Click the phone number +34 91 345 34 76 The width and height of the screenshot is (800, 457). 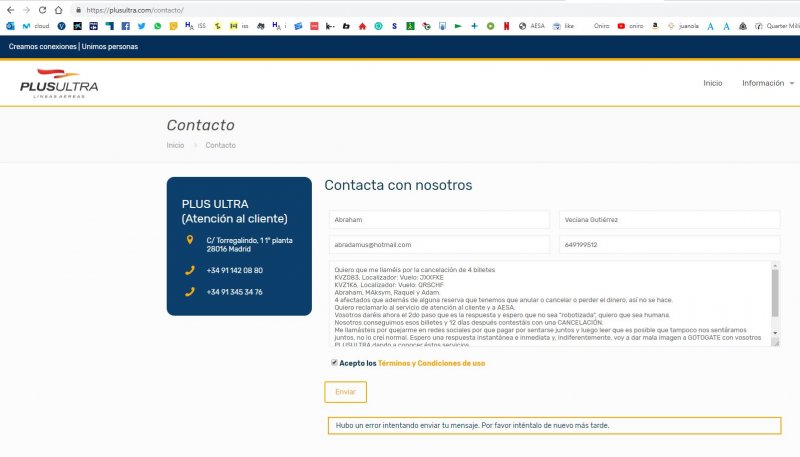click(235, 292)
